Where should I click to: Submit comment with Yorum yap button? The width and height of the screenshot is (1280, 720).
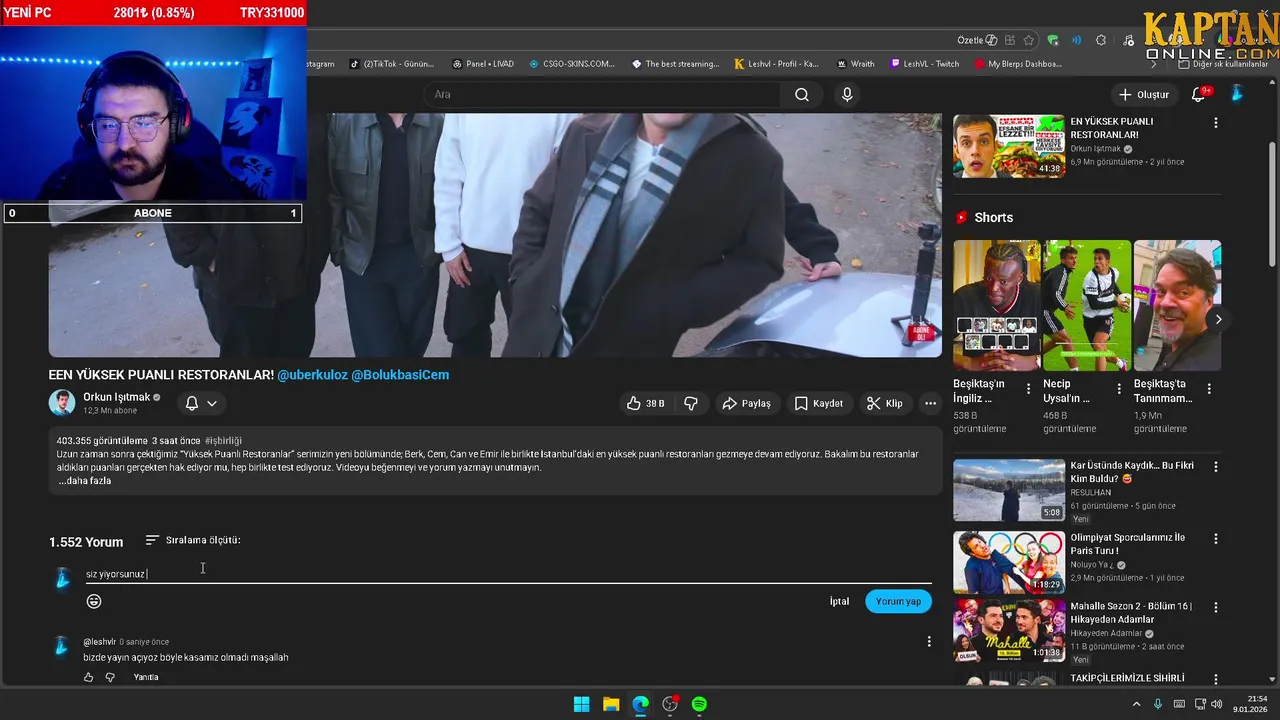coord(898,601)
